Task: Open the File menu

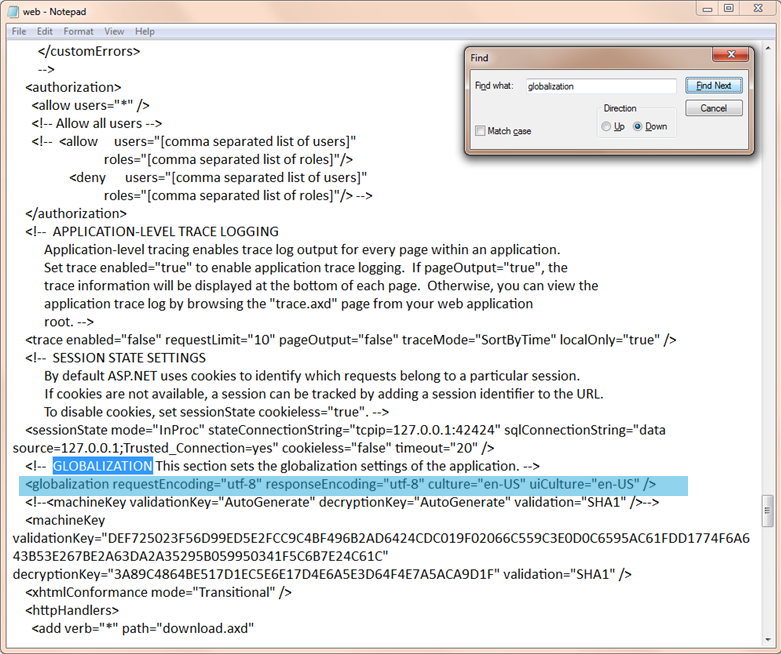Action: 19,31
